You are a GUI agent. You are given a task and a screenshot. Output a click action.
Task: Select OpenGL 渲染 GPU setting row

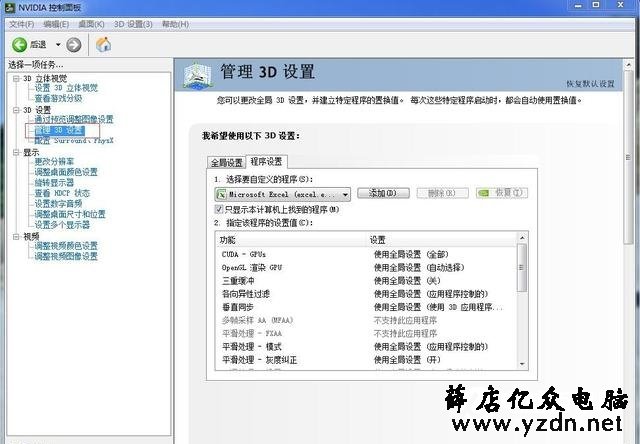(366, 268)
